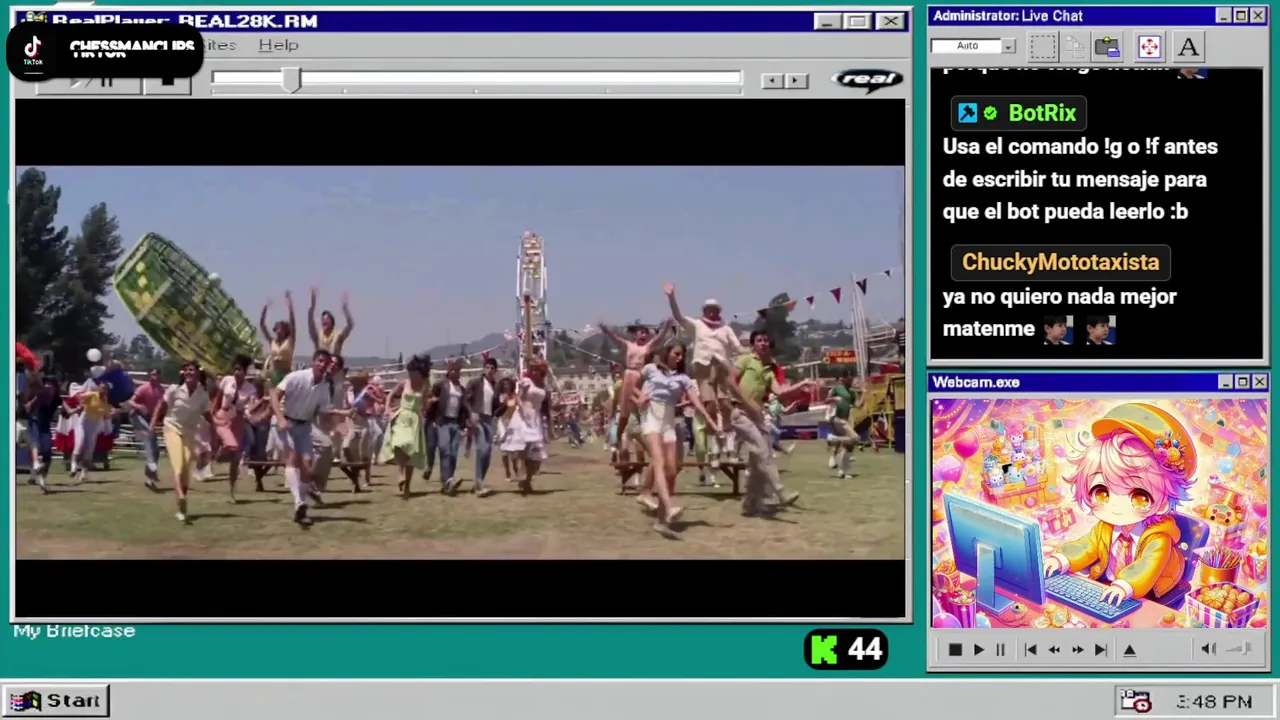Screen dimensions: 1280x720
Task: Click the RealPlayer stop button beside the seek bar
Action: 167,82
